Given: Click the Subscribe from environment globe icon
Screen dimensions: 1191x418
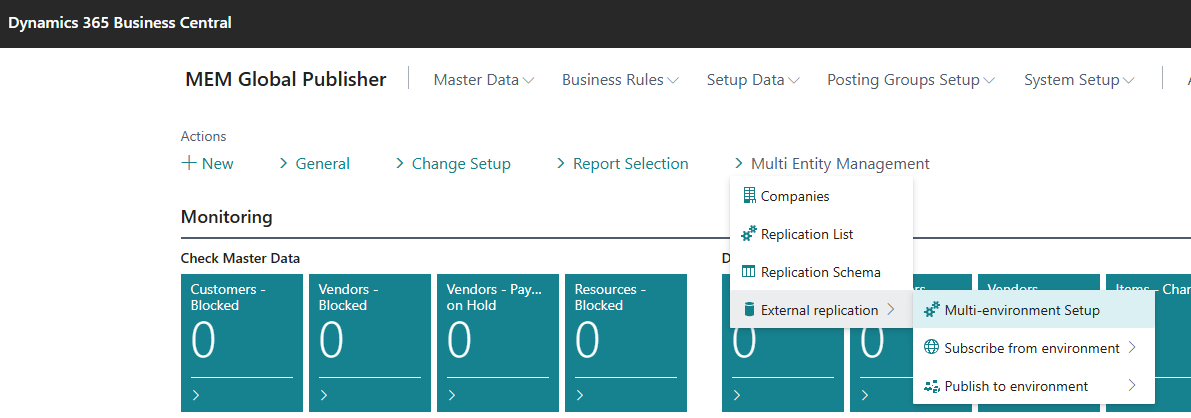Looking at the screenshot, I should coord(932,348).
